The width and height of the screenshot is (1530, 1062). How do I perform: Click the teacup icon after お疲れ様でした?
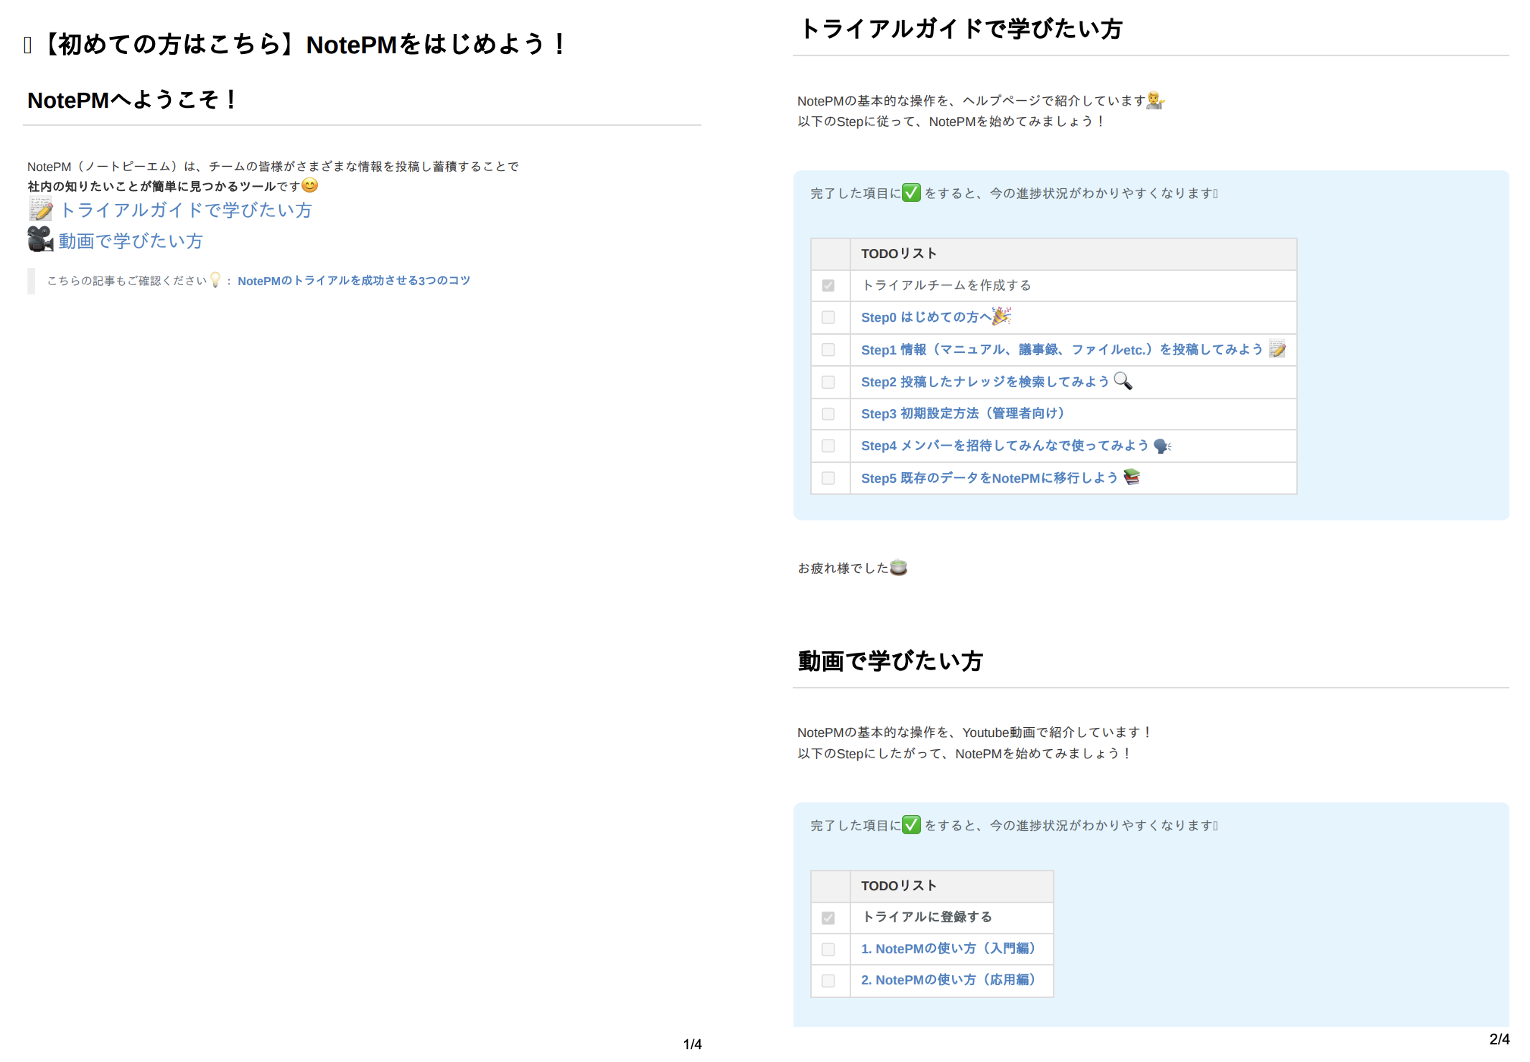coord(898,567)
